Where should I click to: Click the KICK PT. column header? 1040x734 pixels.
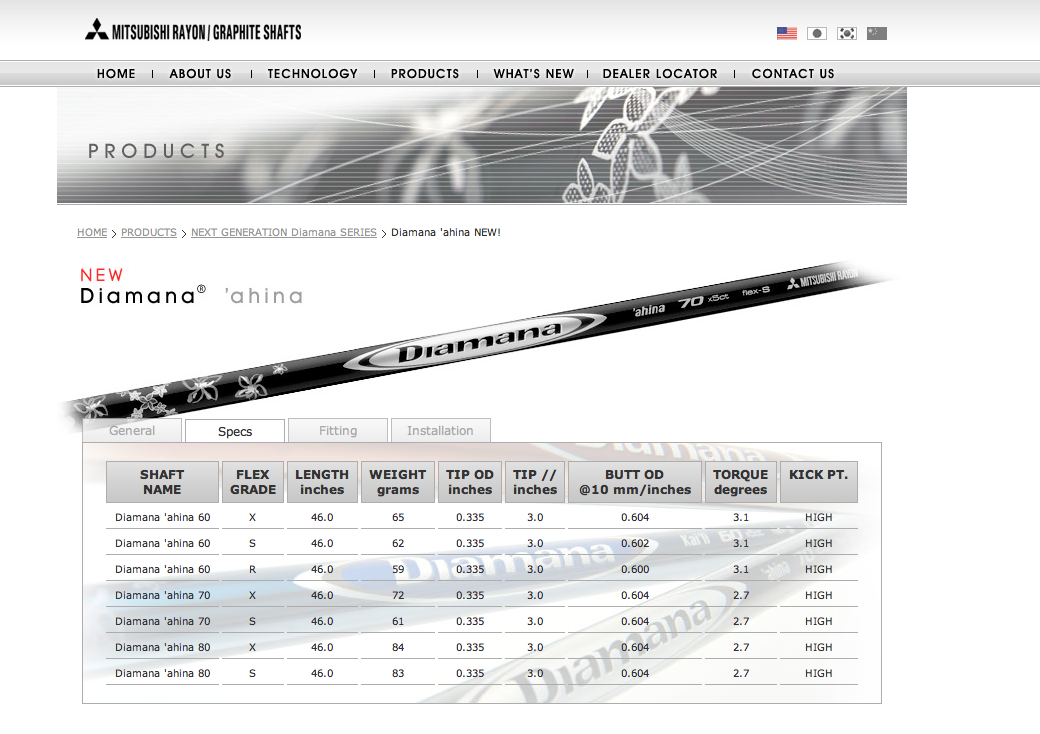click(x=818, y=482)
